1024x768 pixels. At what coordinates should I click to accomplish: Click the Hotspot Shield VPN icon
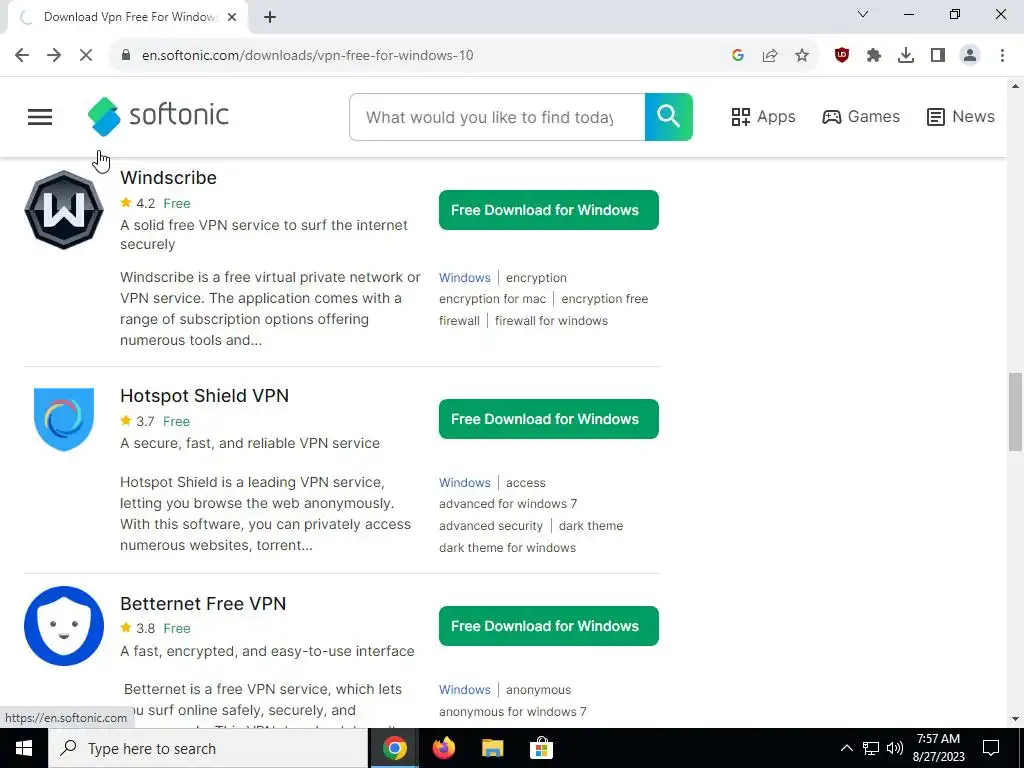pyautogui.click(x=64, y=419)
